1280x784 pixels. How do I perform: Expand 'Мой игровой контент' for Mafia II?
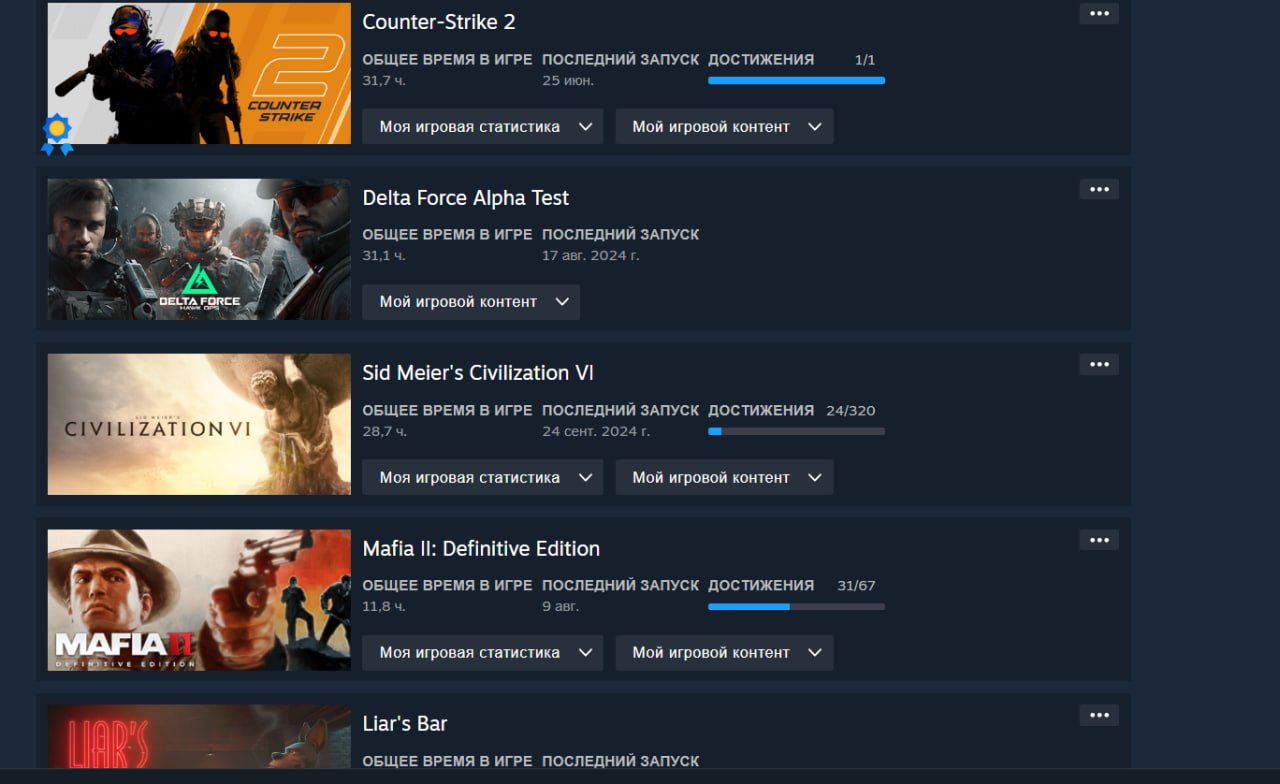tap(724, 653)
